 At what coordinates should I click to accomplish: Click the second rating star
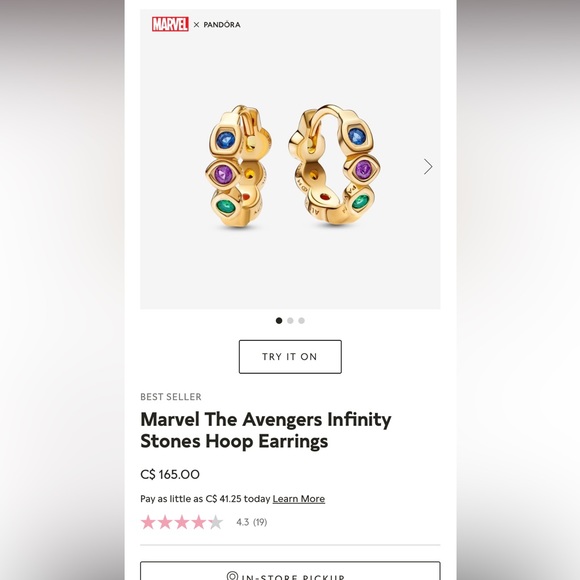[165, 522]
